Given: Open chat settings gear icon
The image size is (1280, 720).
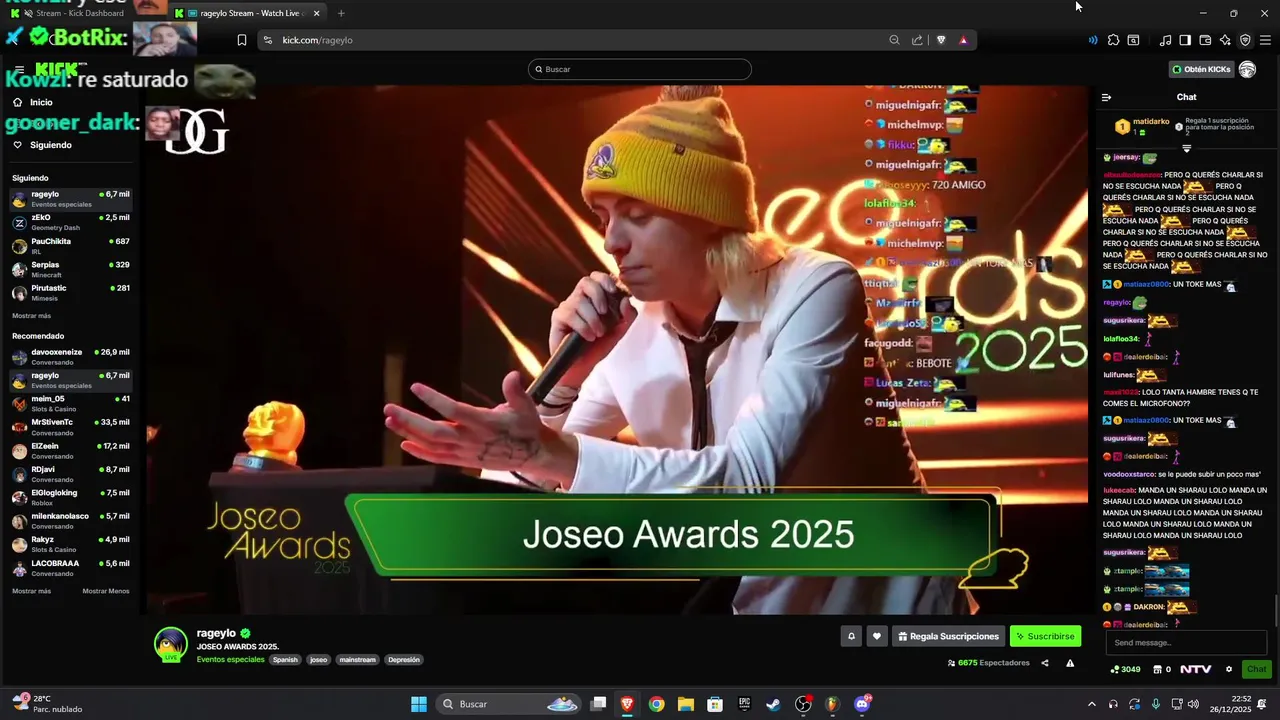Looking at the screenshot, I should [x=1229, y=669].
